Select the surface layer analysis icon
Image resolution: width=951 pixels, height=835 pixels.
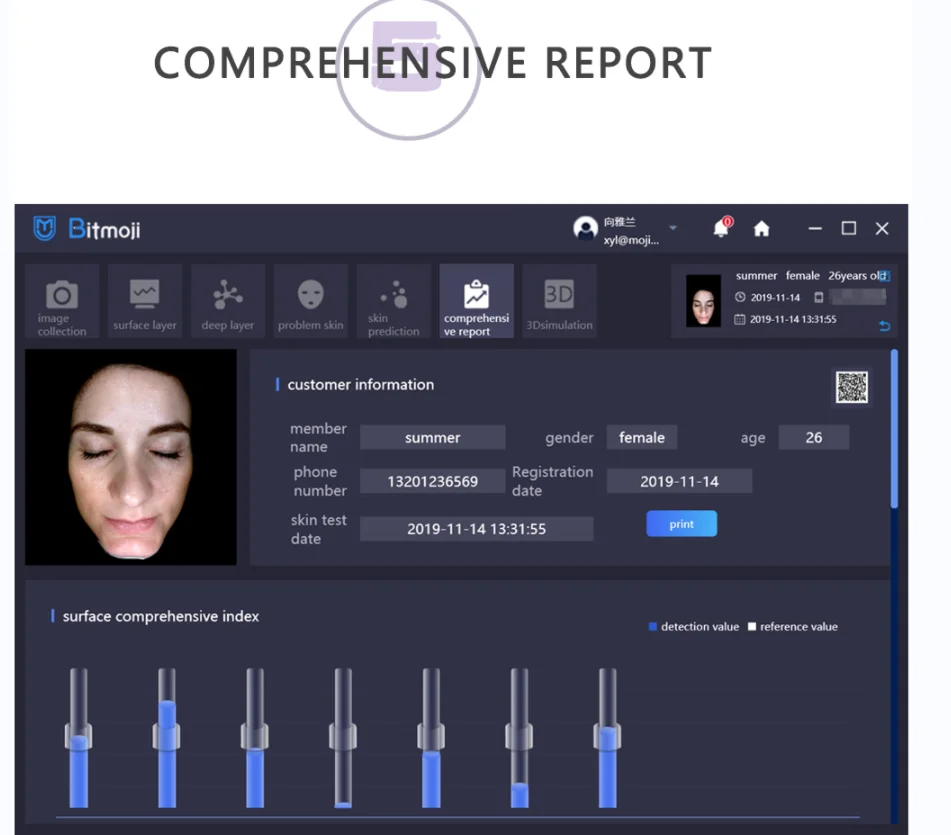coord(145,302)
